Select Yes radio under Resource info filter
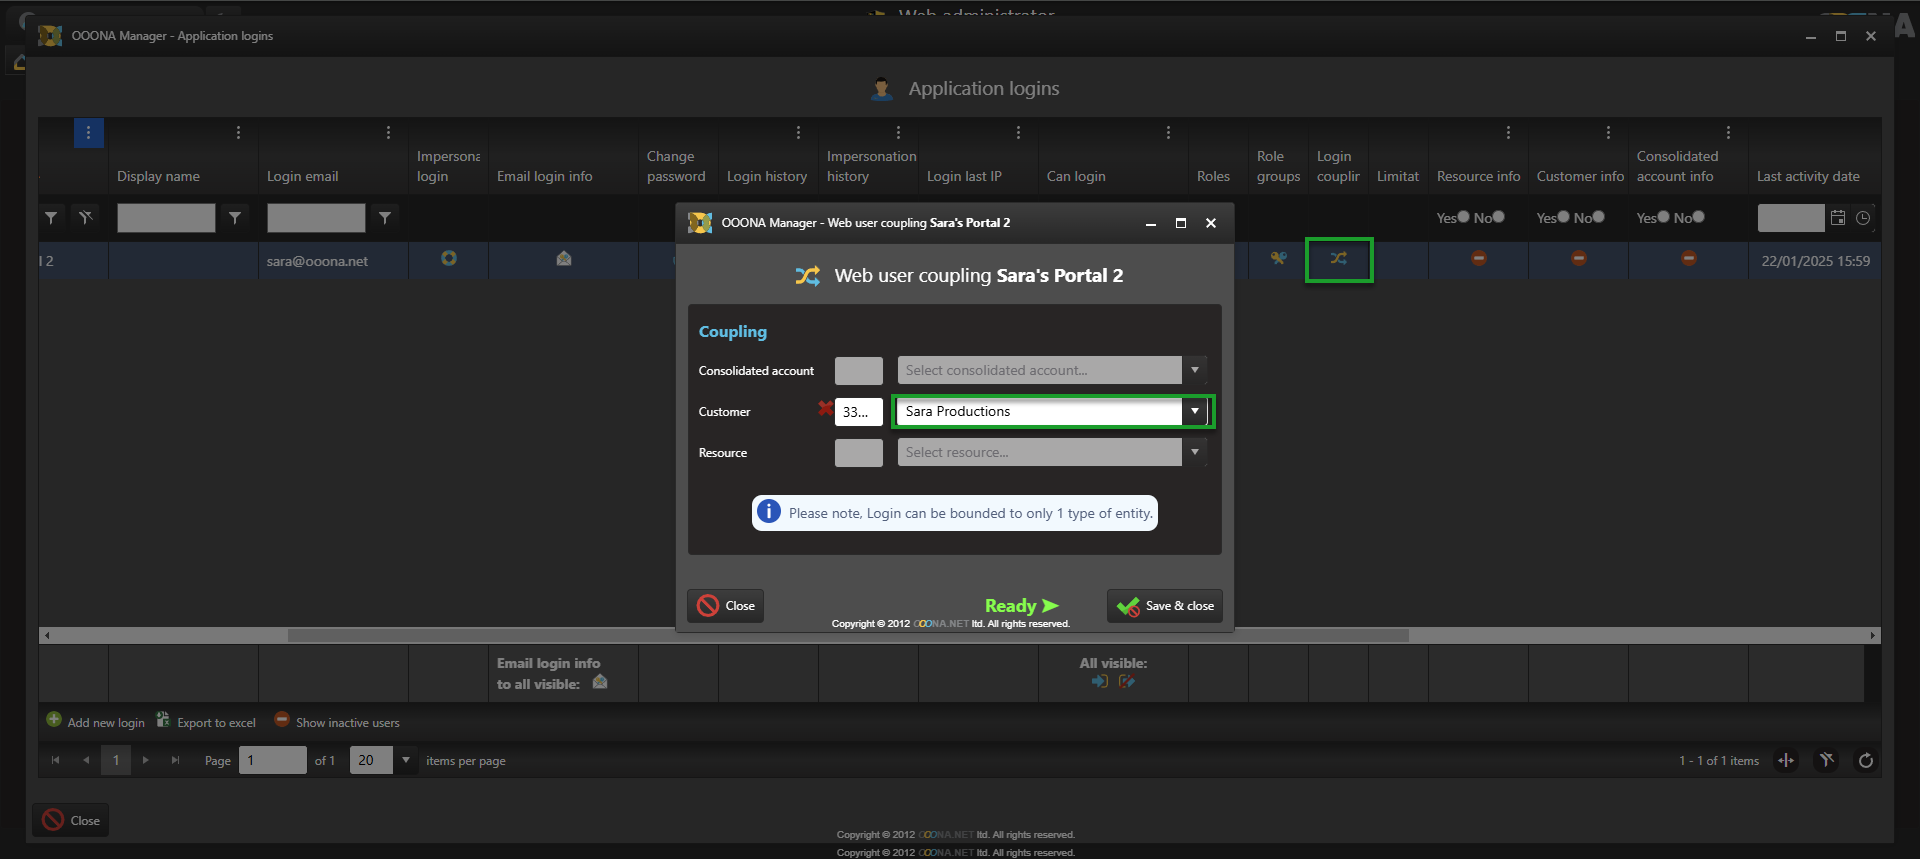This screenshot has height=859, width=1920. (1463, 217)
